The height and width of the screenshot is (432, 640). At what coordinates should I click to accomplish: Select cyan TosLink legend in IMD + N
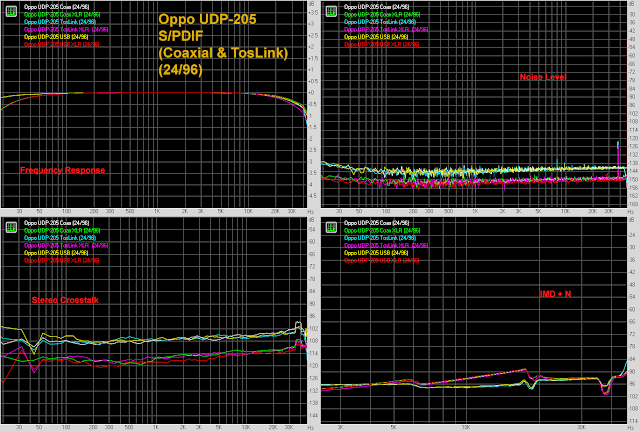(380, 238)
